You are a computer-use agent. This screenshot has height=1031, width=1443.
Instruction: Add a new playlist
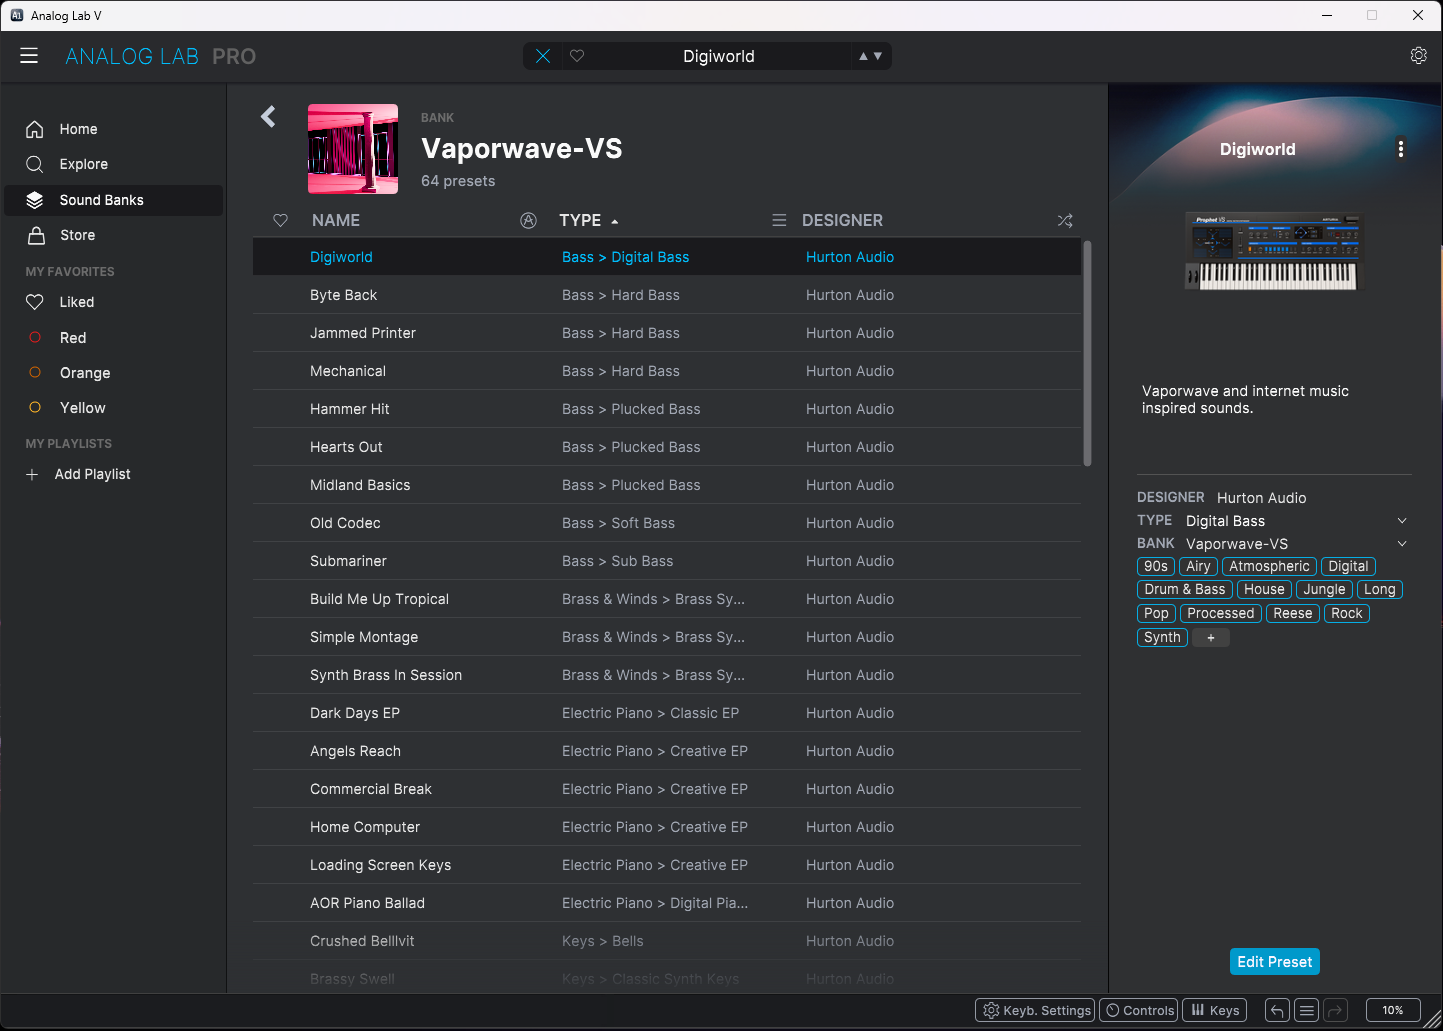point(79,474)
